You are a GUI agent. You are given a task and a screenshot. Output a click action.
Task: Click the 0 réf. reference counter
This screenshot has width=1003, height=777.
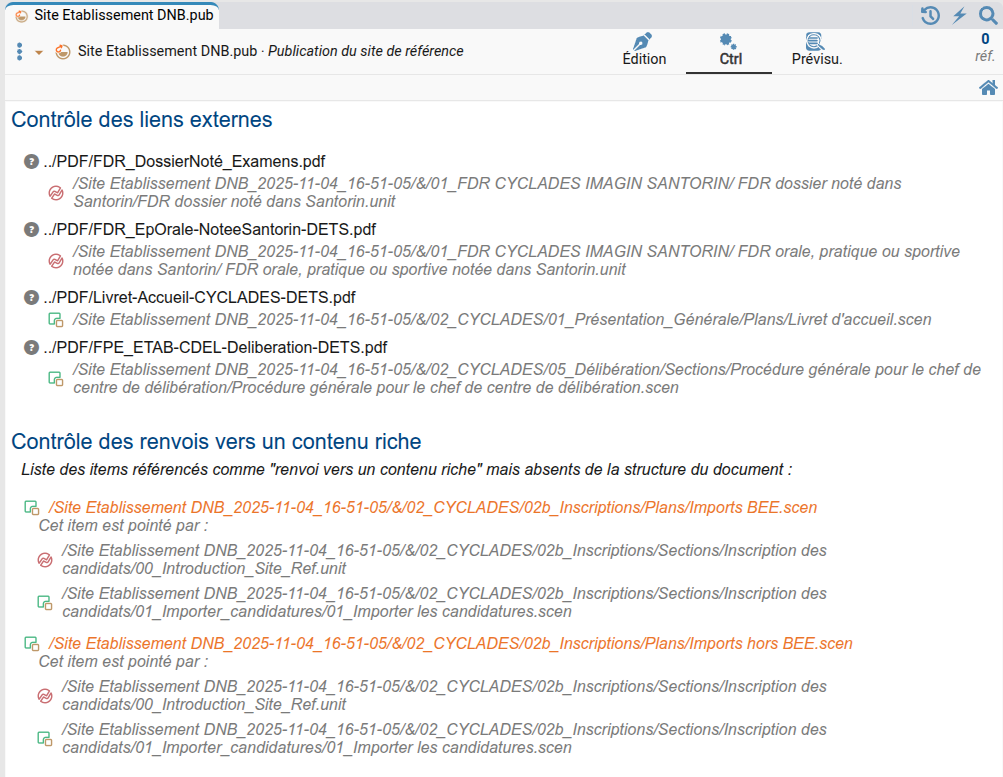click(984, 48)
